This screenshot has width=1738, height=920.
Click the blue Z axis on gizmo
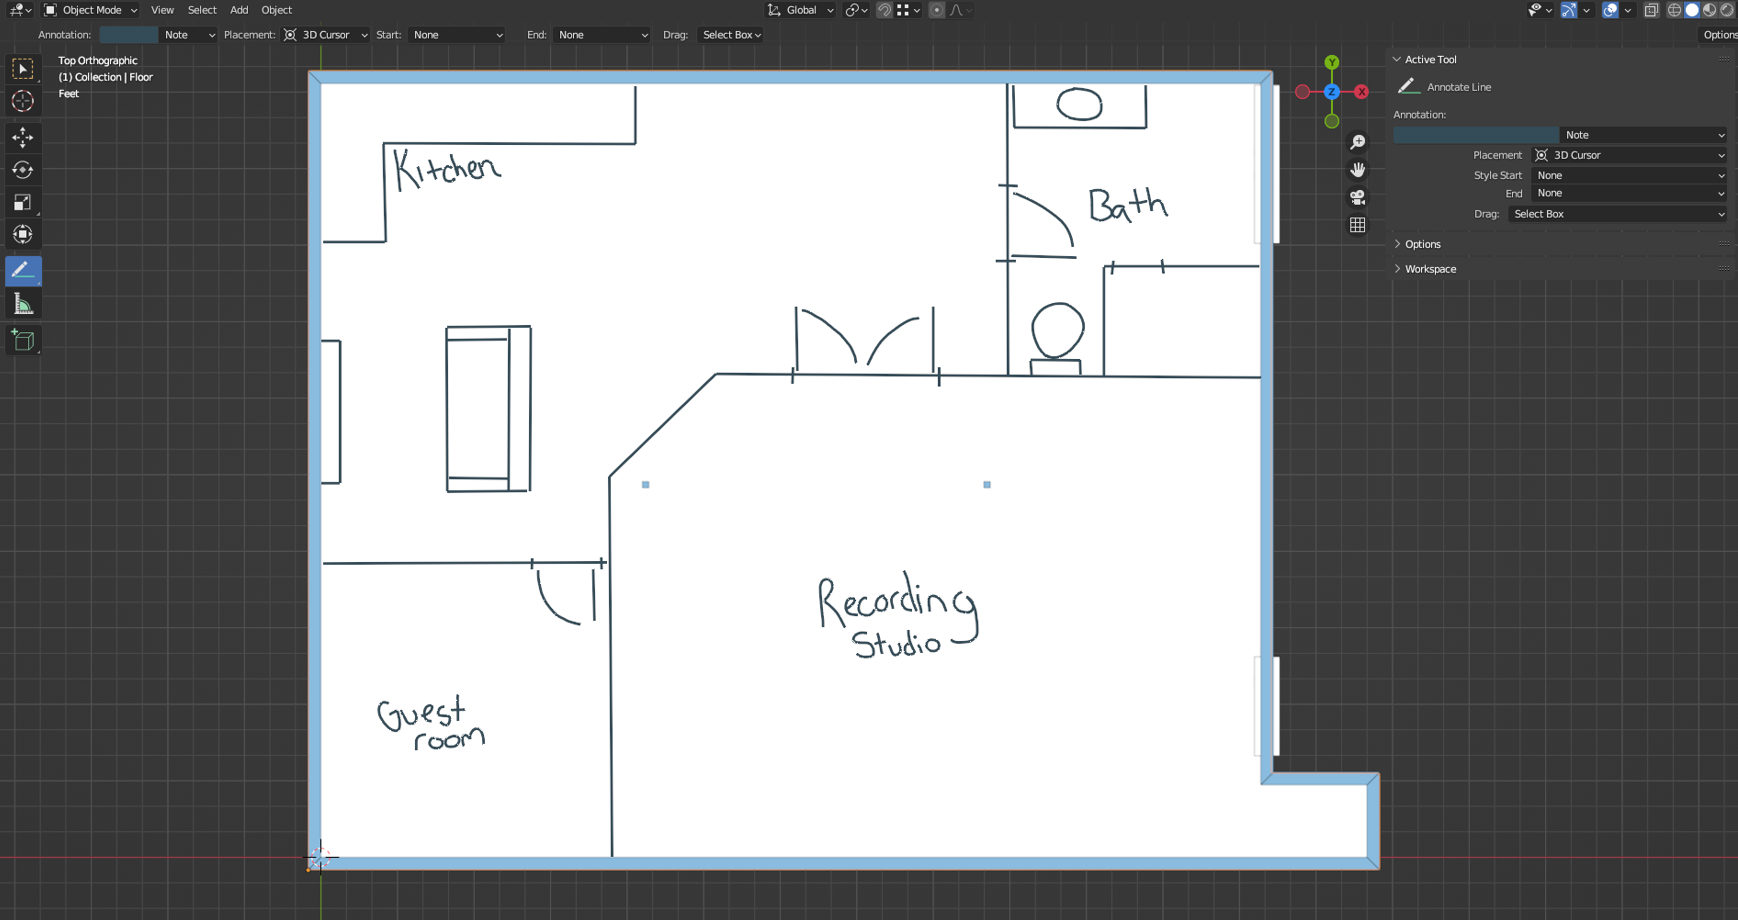1332,92
